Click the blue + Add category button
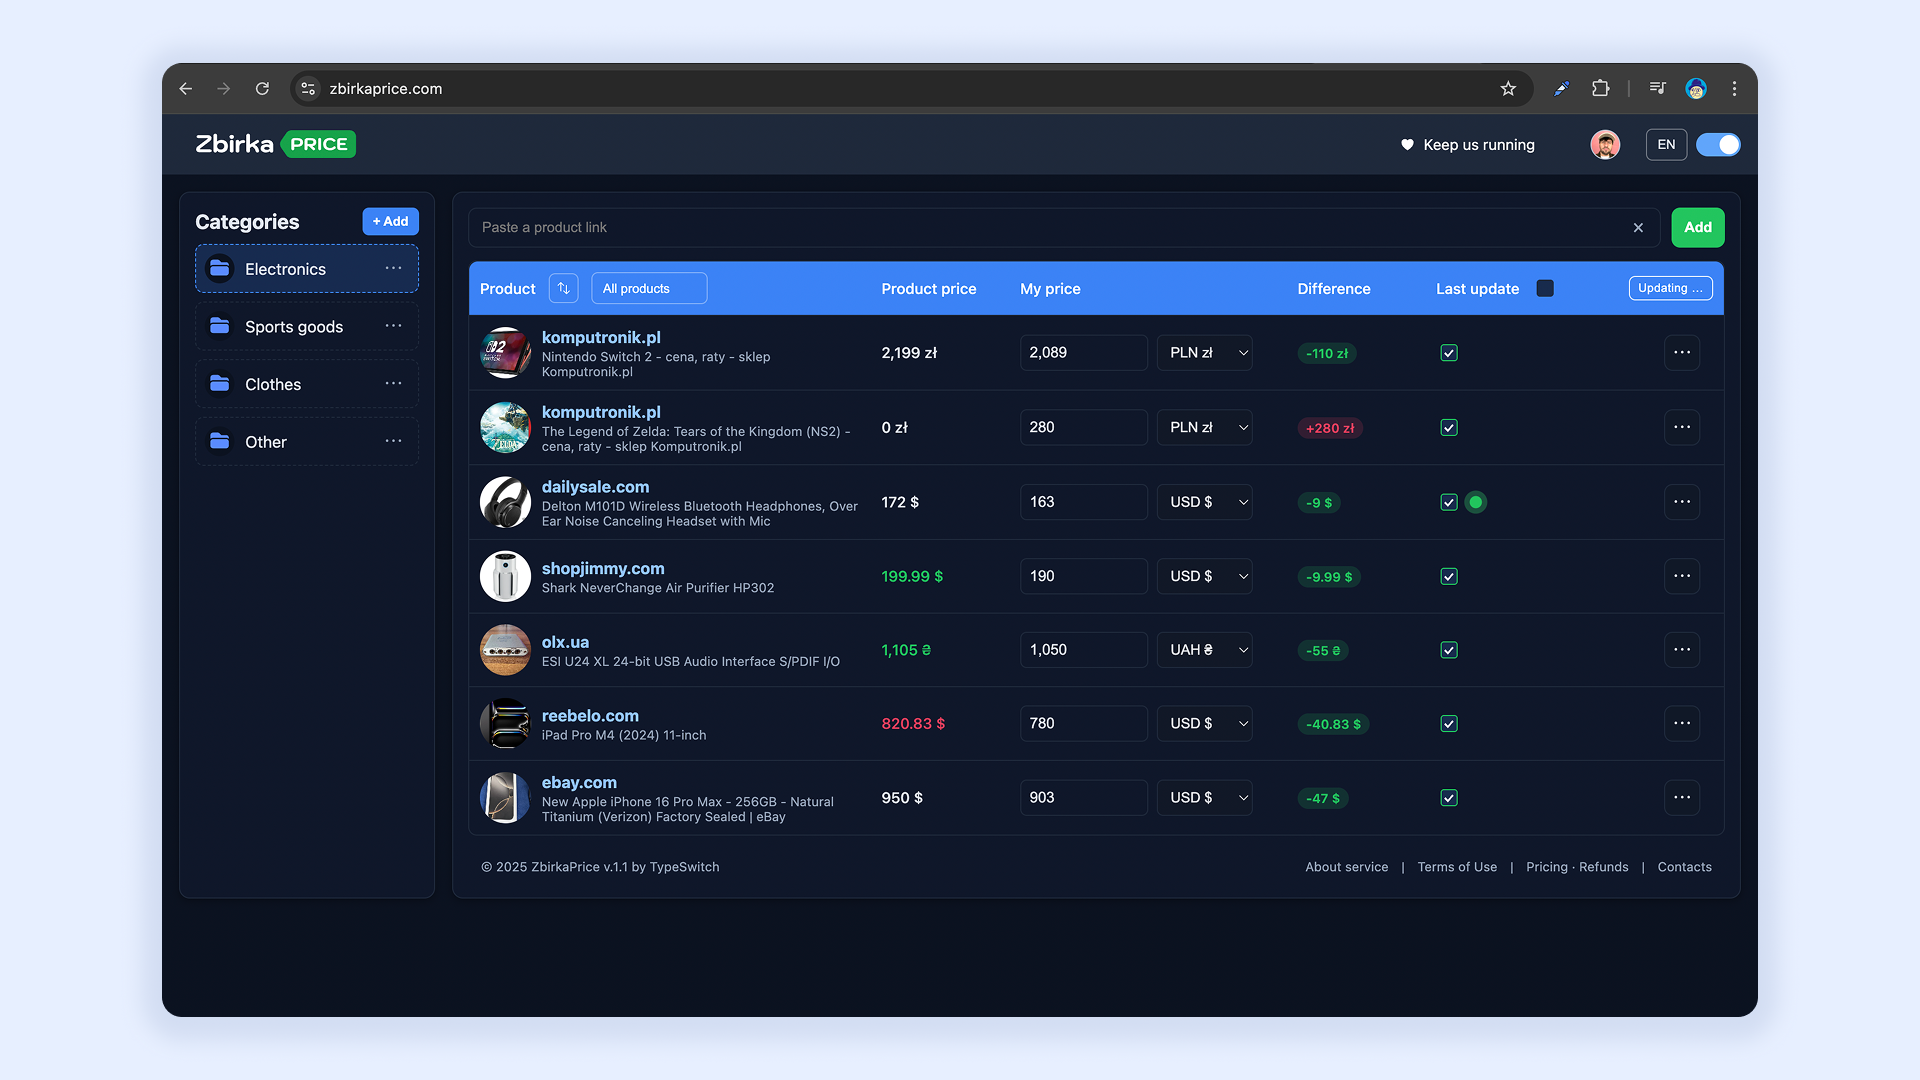The image size is (1920, 1080). point(390,221)
